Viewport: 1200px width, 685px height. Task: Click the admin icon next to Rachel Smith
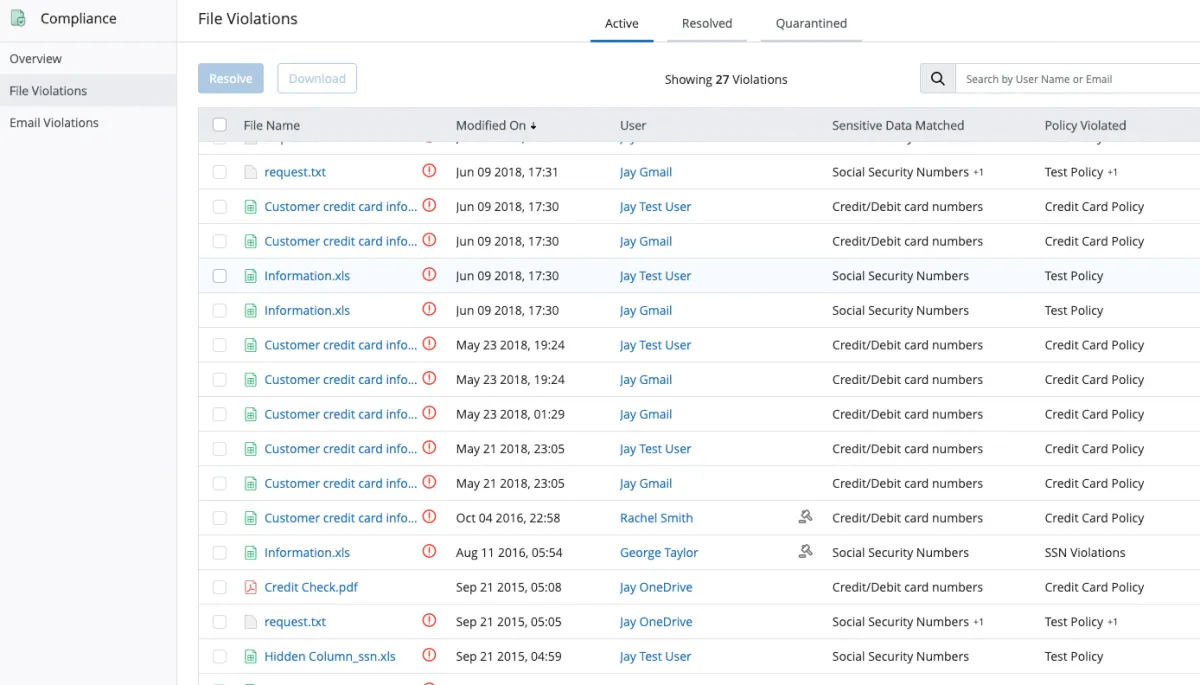click(805, 517)
